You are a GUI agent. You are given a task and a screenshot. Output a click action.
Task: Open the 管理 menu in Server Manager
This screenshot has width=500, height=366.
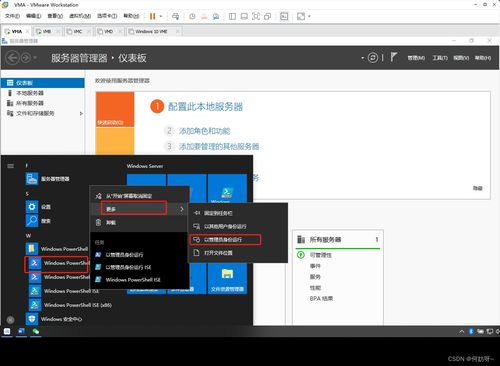(416, 58)
